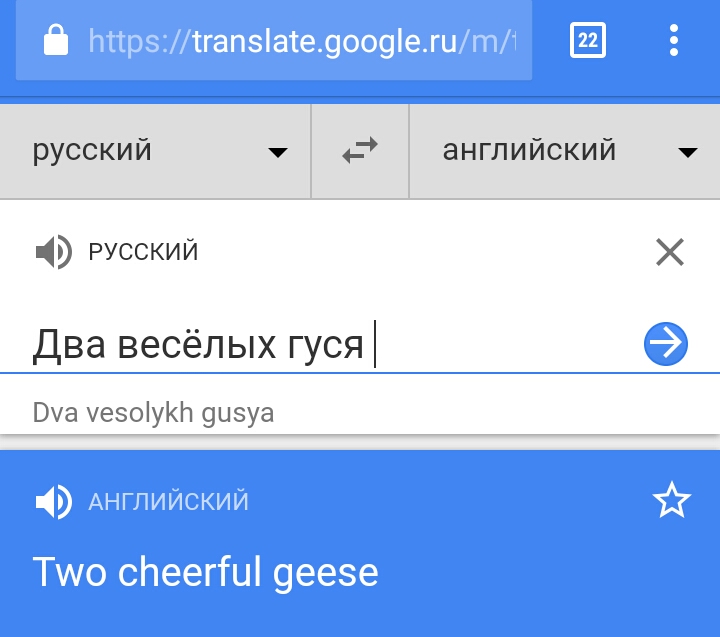Click the lock icon in address bar
Viewport: 720px width, 637px height.
tap(56, 41)
